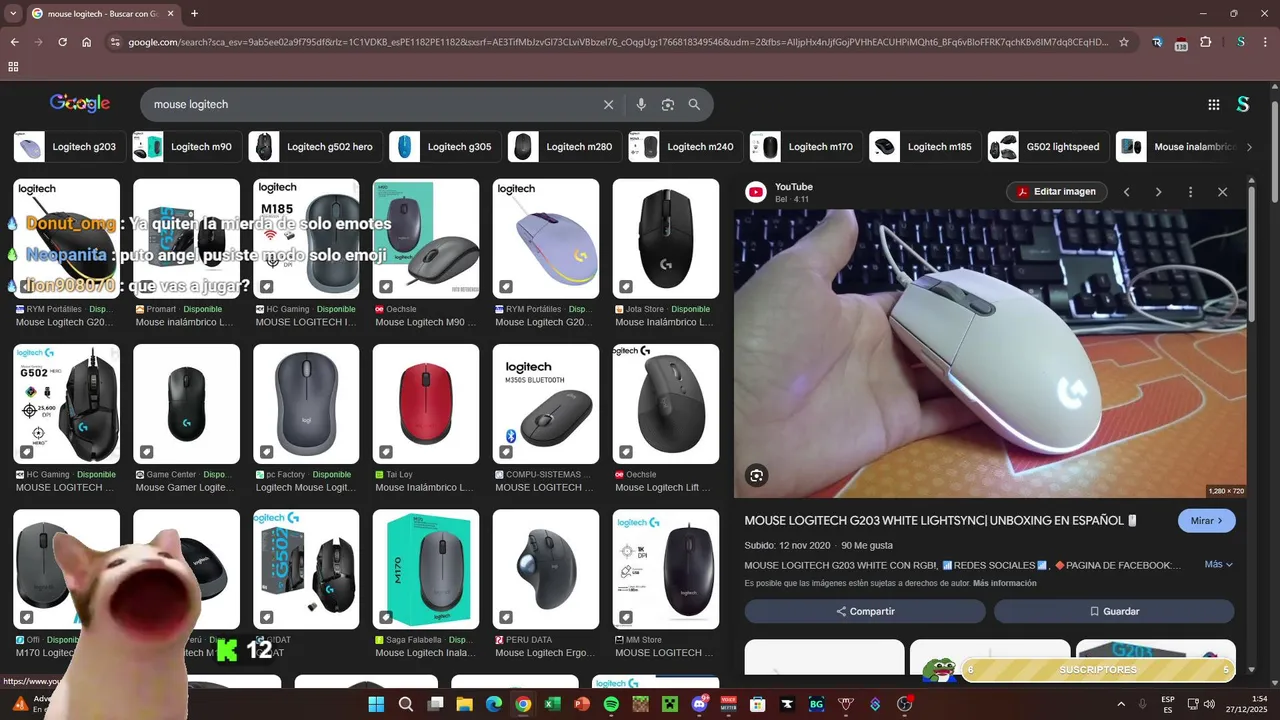
Task: Open Discord from taskbar
Action: click(x=699, y=704)
